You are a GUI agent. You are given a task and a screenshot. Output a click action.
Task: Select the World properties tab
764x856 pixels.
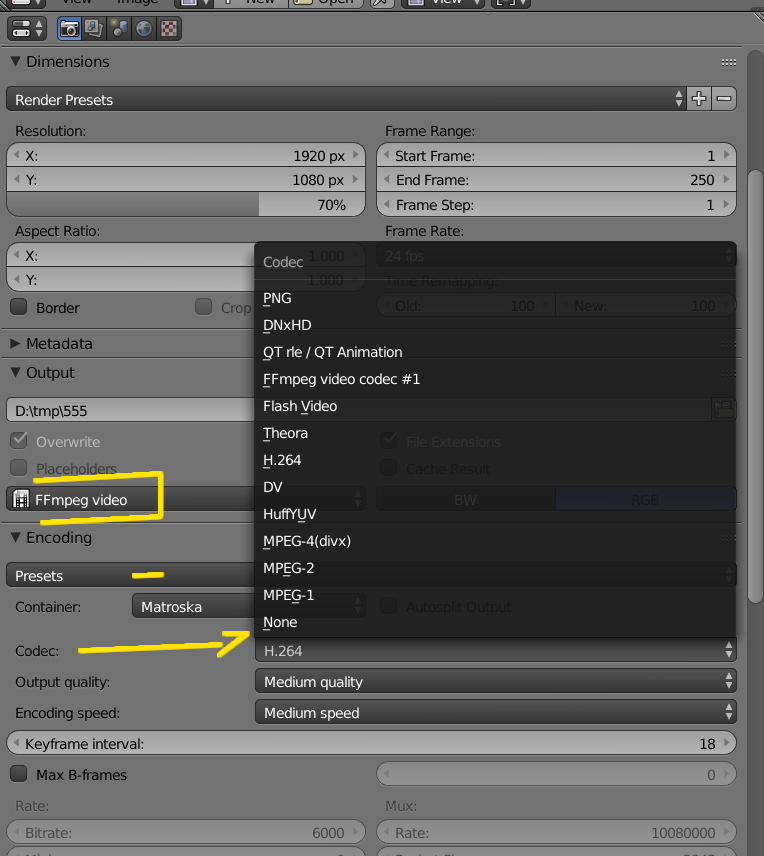[x=144, y=28]
